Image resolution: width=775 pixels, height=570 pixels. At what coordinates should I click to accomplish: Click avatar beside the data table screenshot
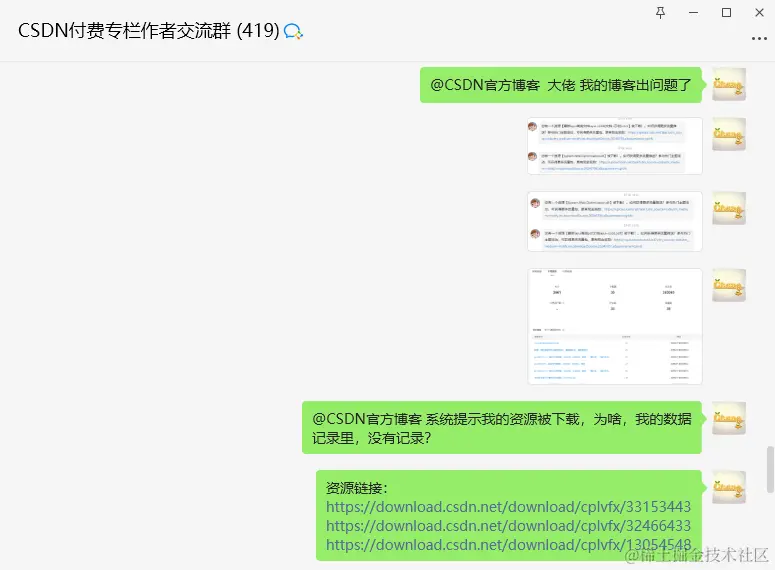point(729,285)
